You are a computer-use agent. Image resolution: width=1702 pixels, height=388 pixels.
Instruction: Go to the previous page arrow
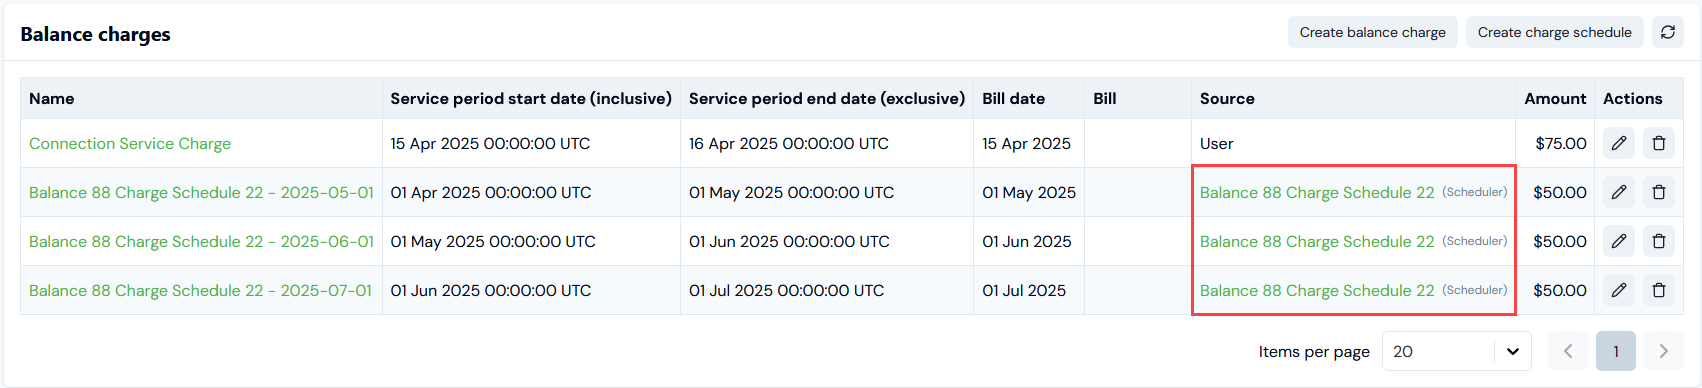1568,351
